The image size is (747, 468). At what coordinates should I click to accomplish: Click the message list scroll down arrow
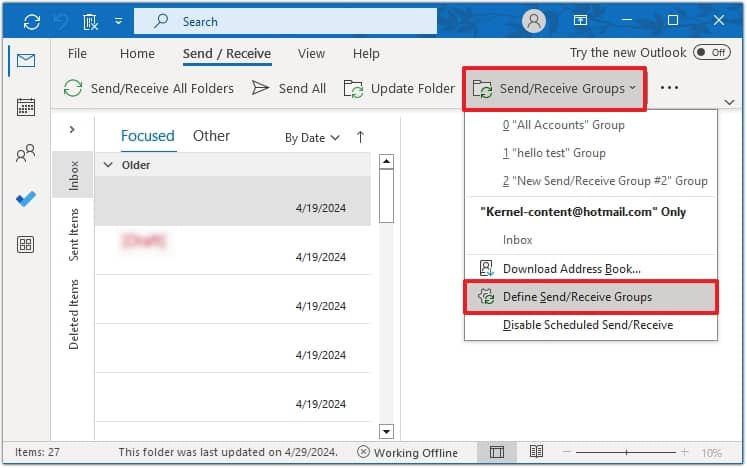pos(386,431)
